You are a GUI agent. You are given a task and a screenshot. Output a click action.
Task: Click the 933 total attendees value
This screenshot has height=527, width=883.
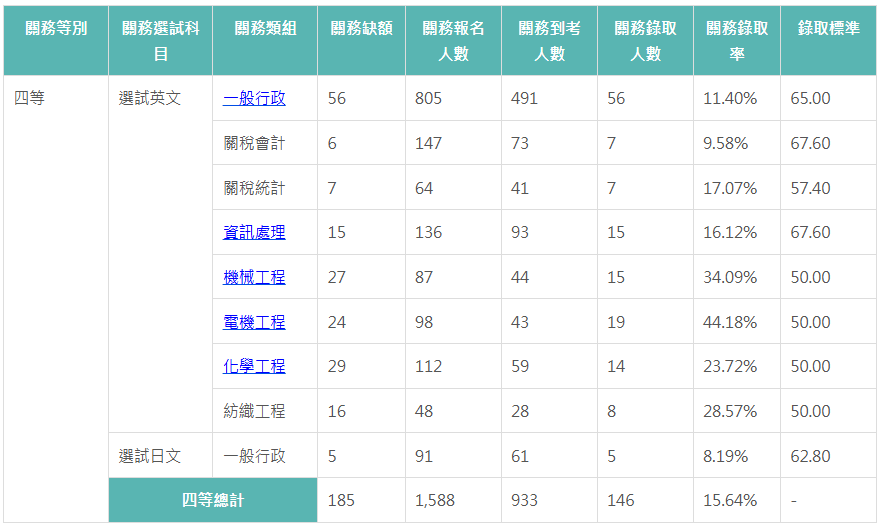coord(524,501)
